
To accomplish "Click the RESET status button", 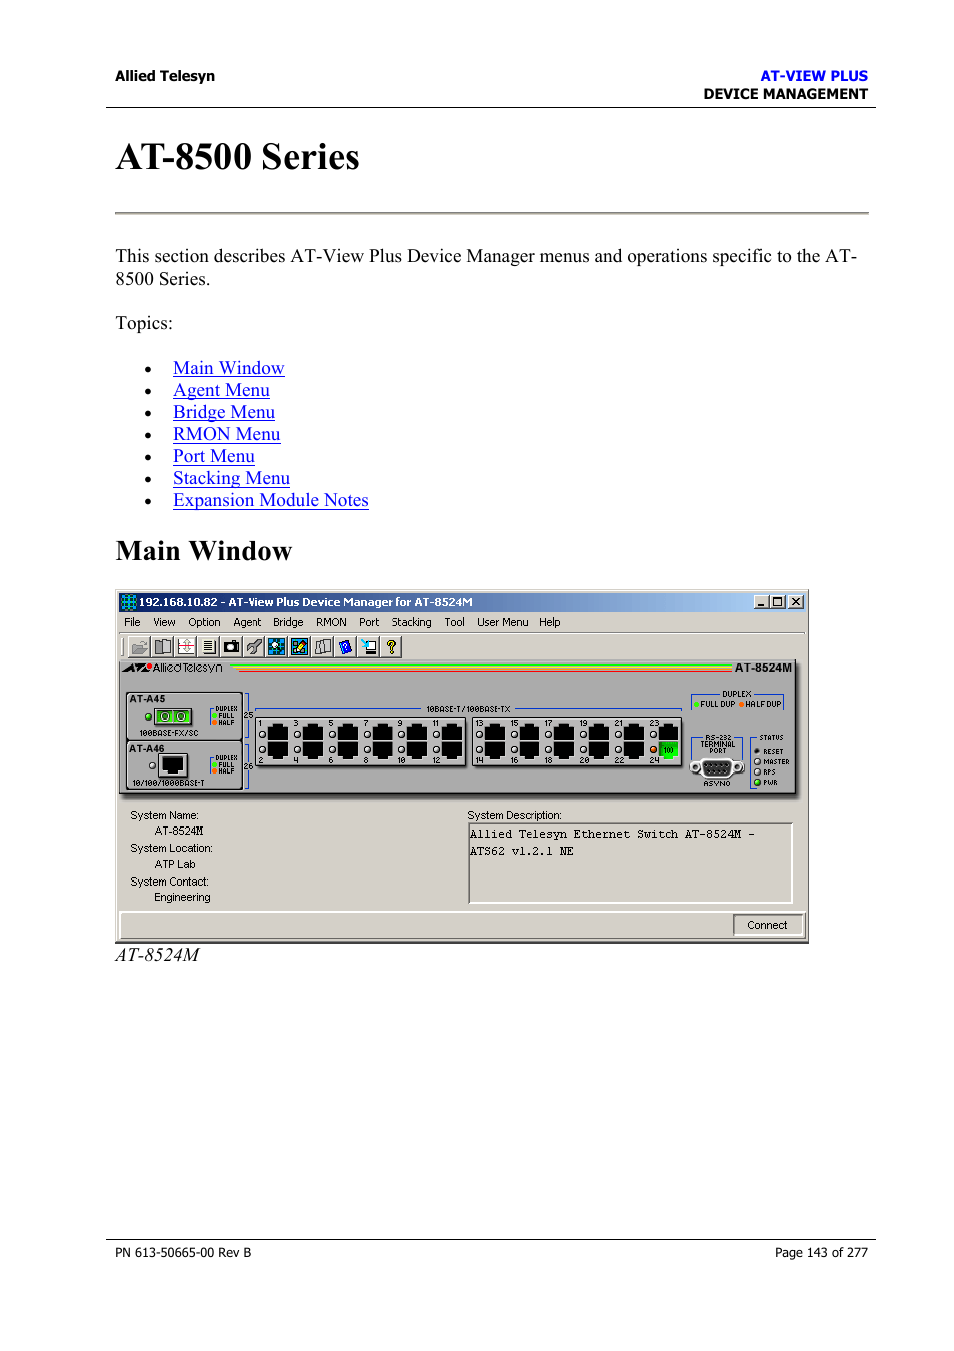I will pos(757,751).
